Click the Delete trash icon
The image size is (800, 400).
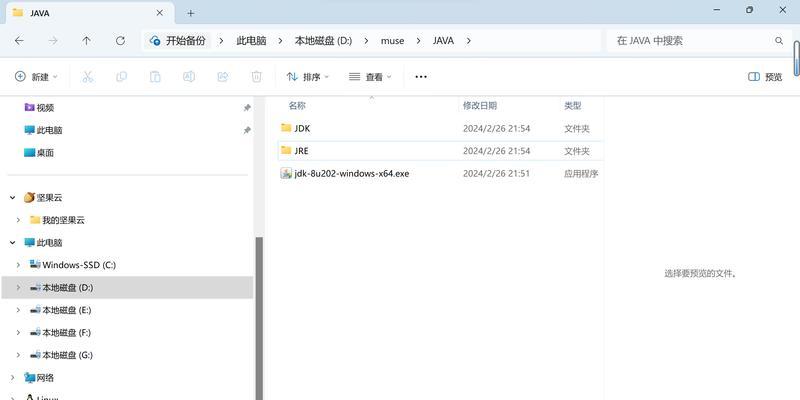(256, 77)
